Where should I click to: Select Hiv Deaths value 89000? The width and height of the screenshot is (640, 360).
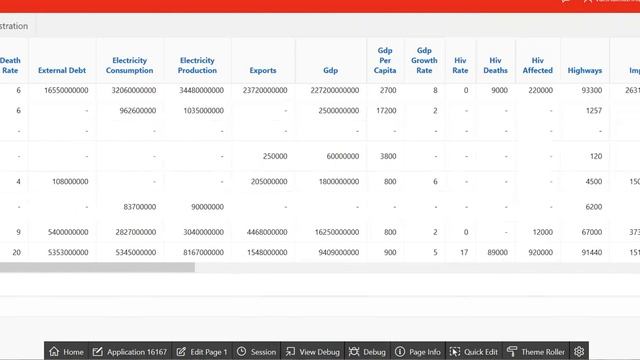click(498, 253)
